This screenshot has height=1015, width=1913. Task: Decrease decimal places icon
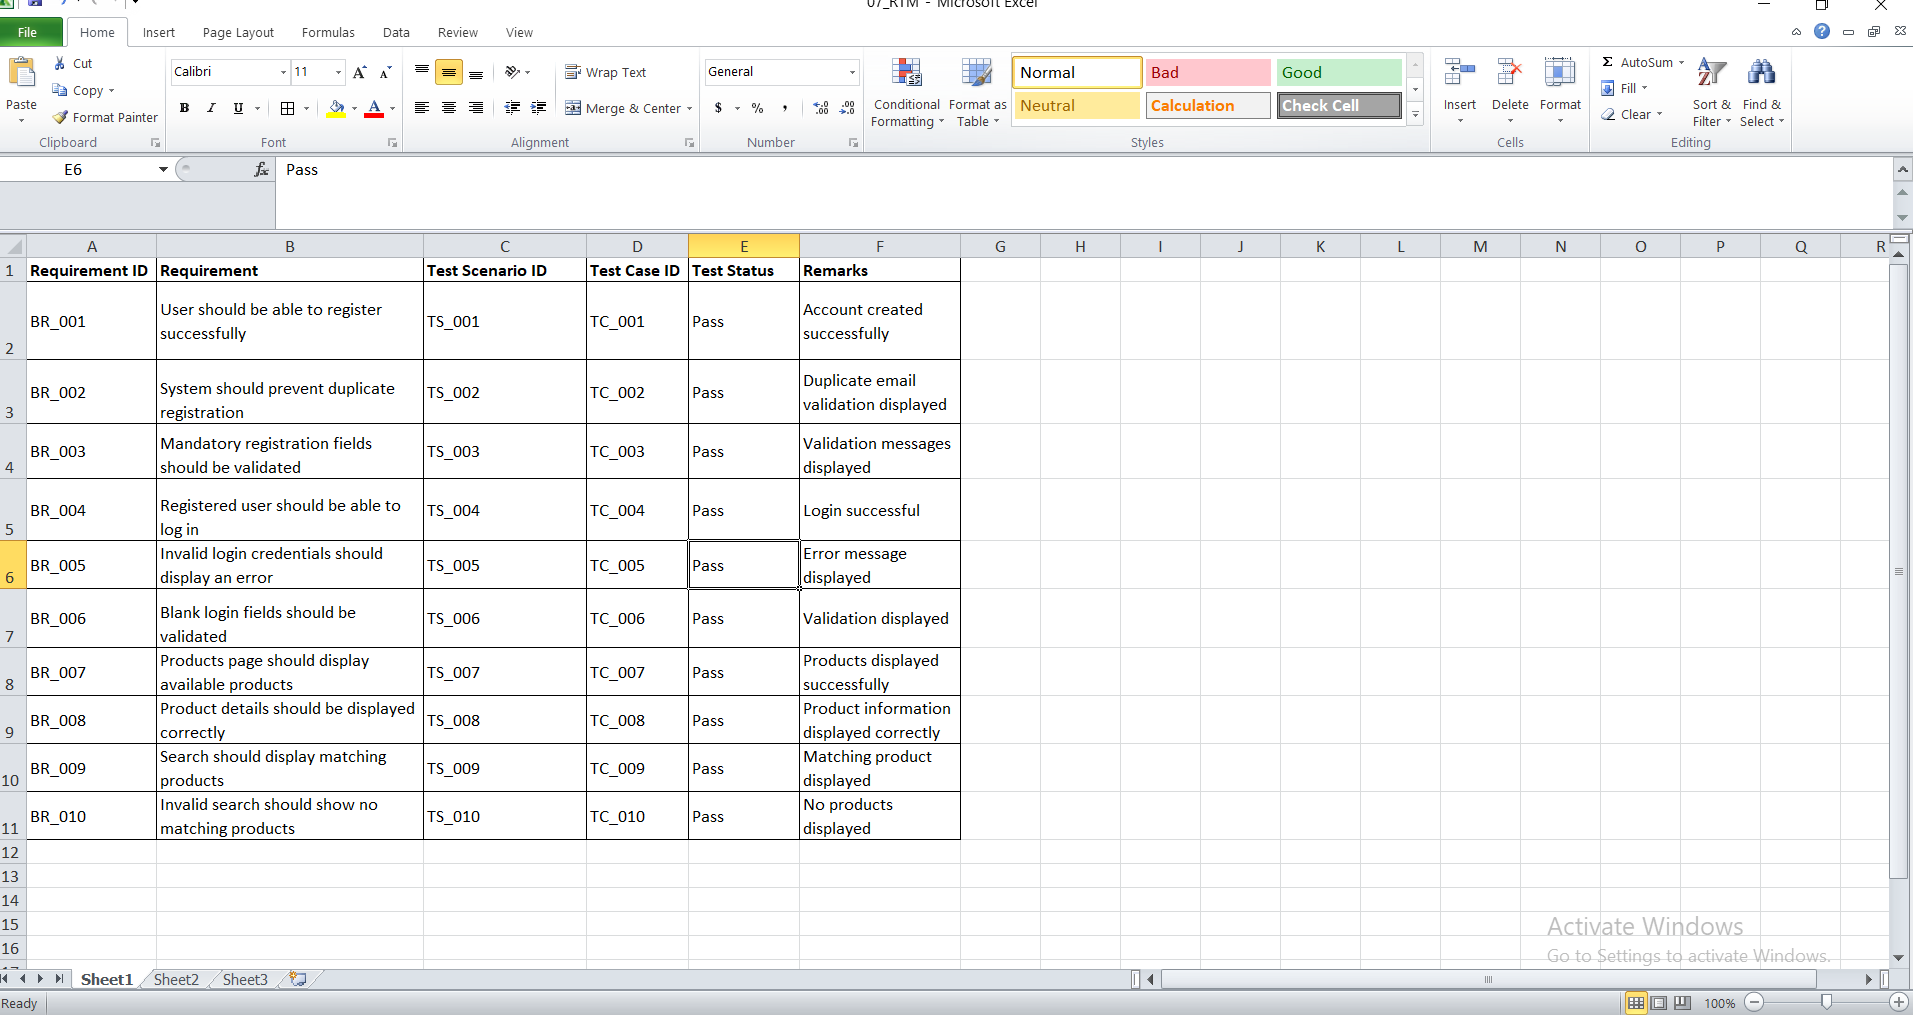(847, 108)
